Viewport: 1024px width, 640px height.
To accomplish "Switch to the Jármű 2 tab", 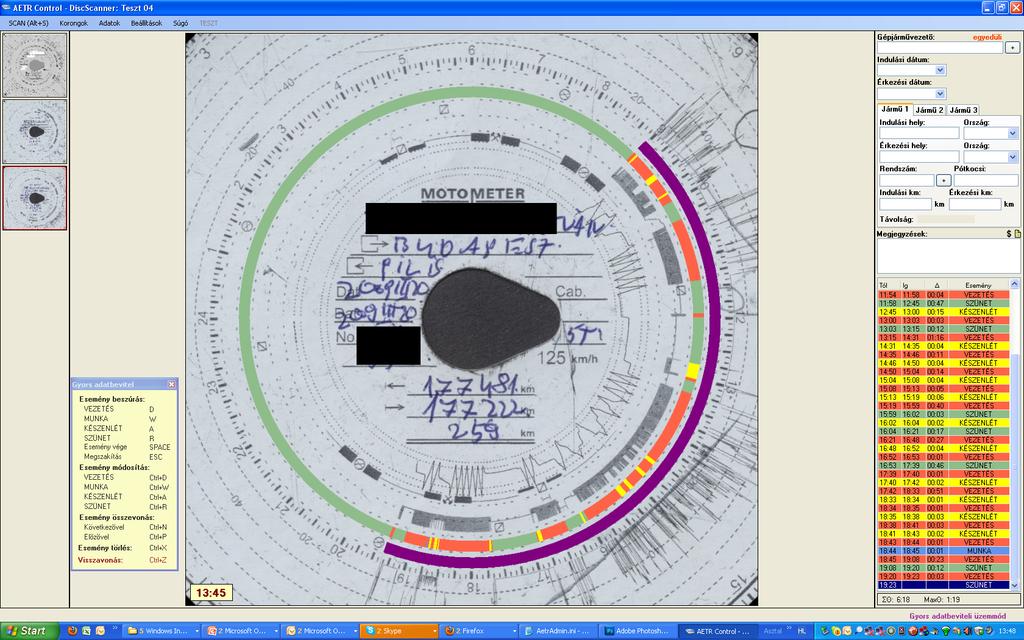I will (929, 110).
